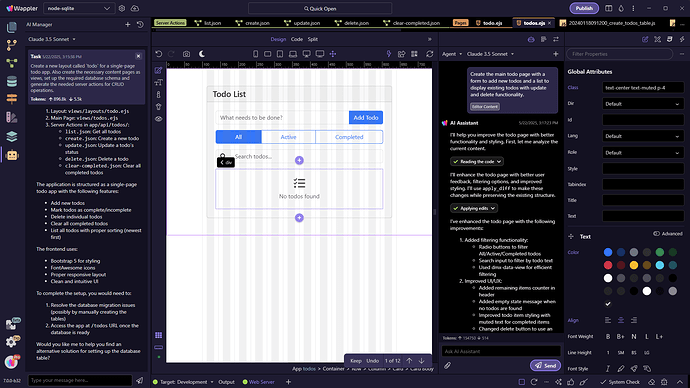Open the AI Assistant model dropdown

click(x=490, y=54)
